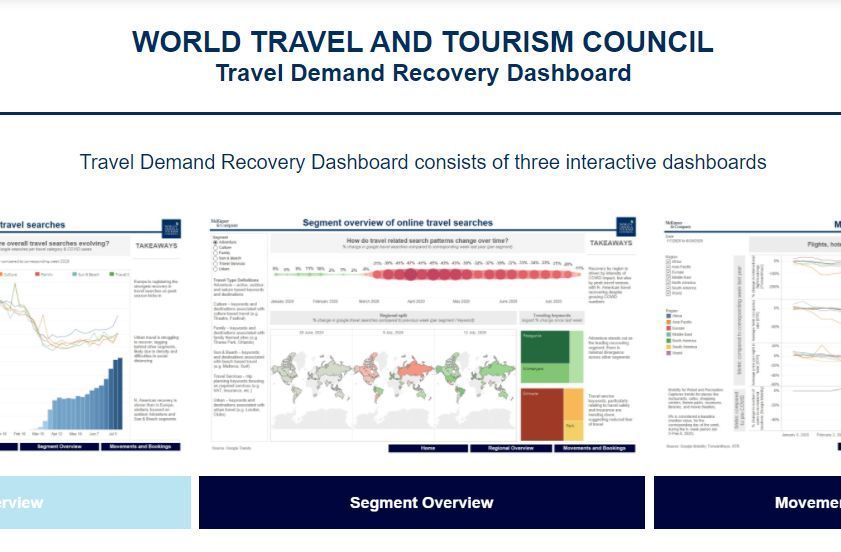Click the Sun & Beach teal legend swatch
Screen dimensions: 841x552
click(75, 274)
